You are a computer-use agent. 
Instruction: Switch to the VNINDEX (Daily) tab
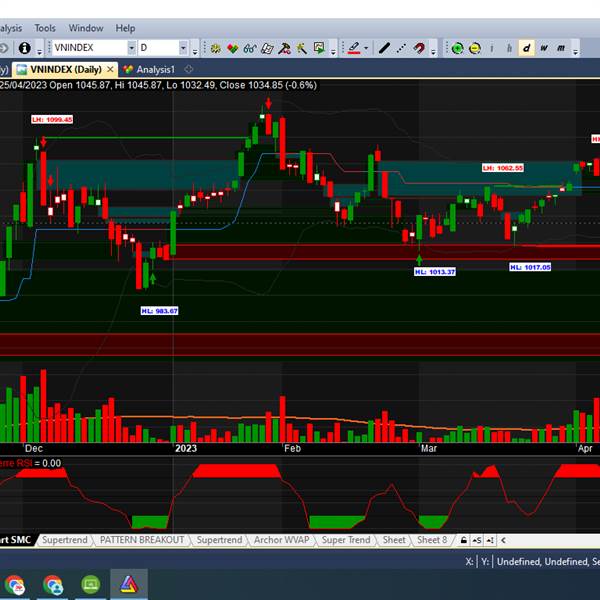(65, 70)
